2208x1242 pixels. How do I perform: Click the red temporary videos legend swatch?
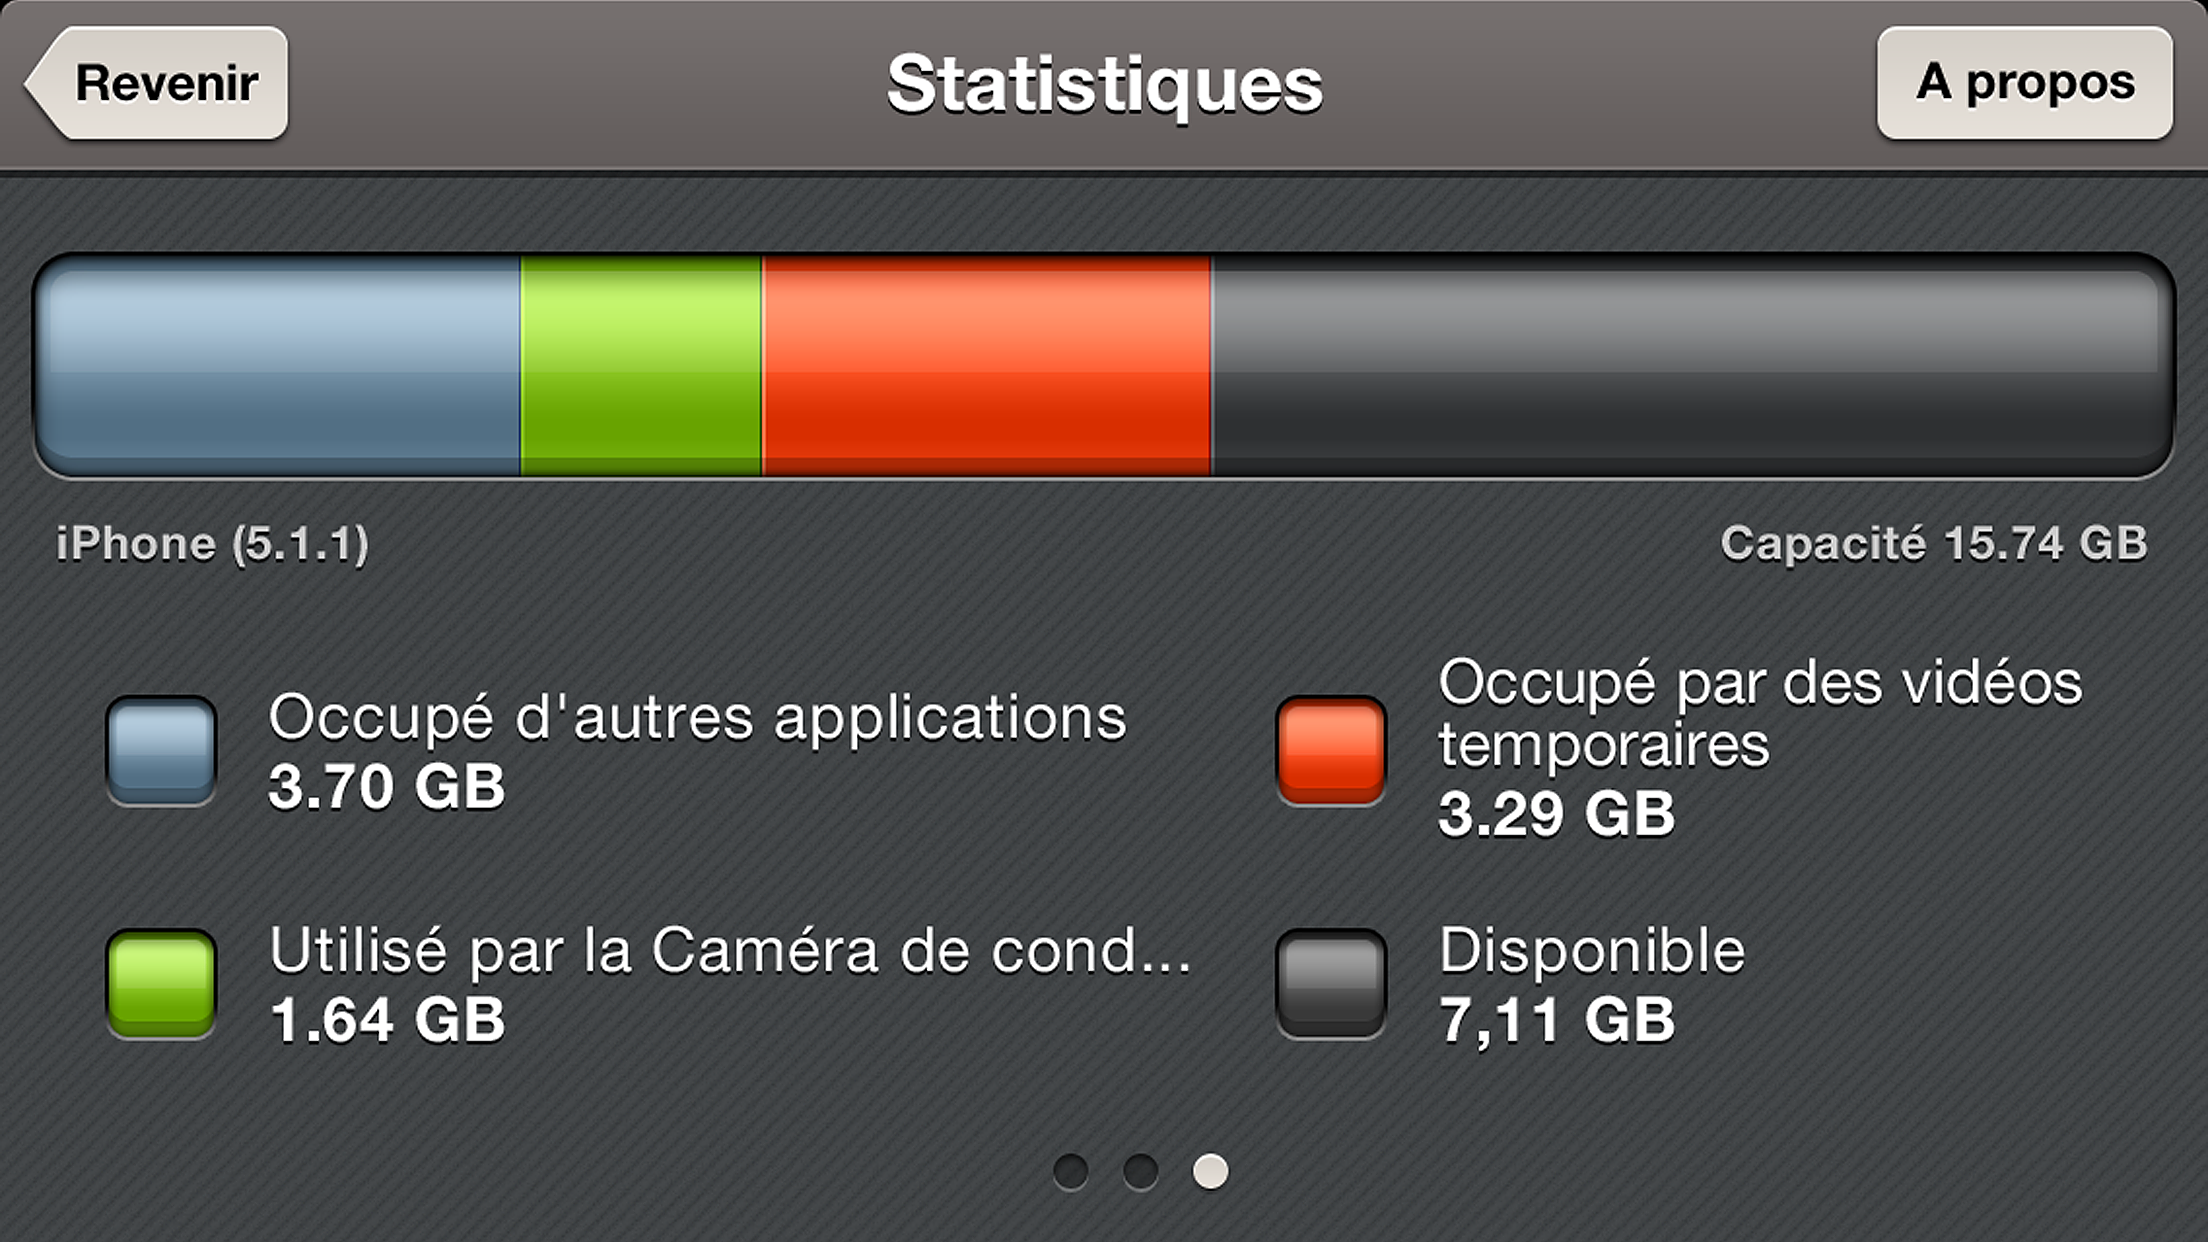pyautogui.click(x=1330, y=751)
